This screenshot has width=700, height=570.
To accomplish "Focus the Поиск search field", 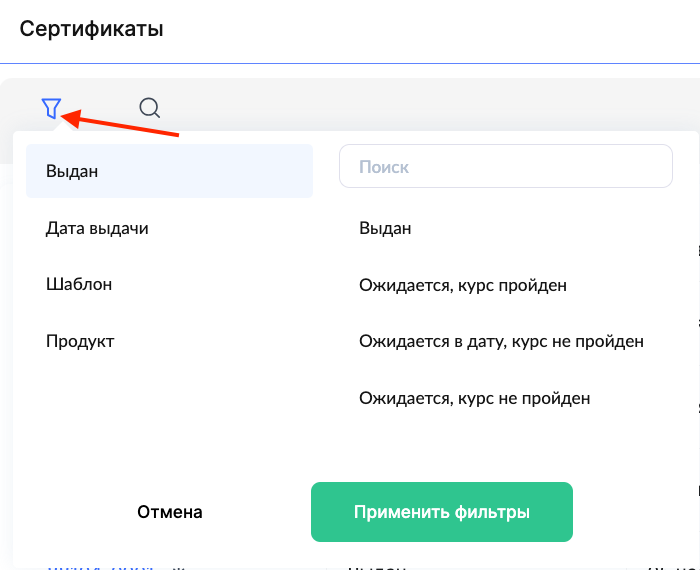I will coord(505,167).
